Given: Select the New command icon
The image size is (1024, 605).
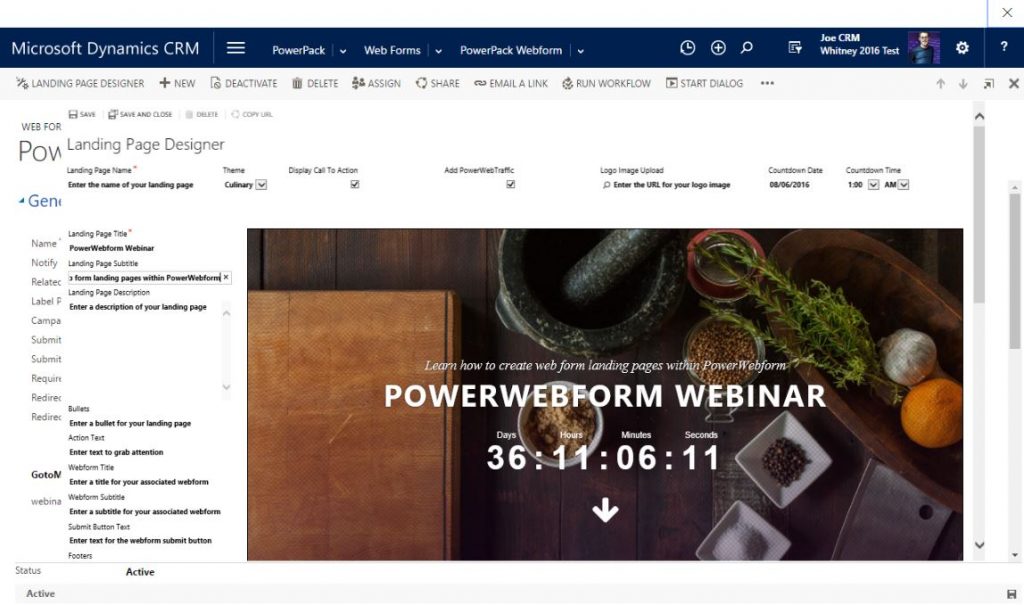Looking at the screenshot, I should coord(164,83).
